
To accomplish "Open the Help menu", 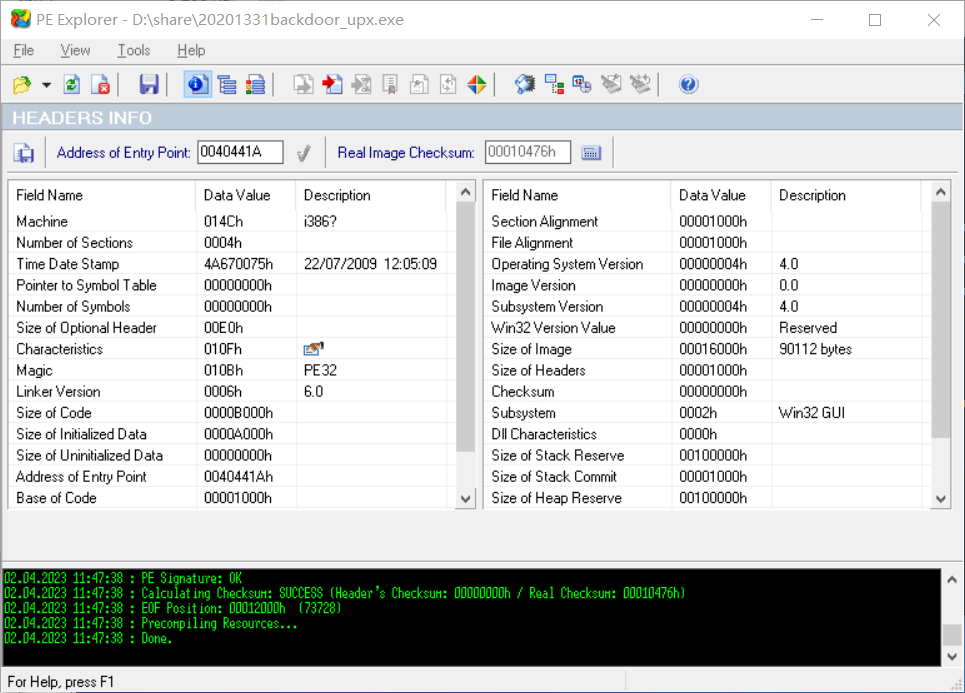I will click(x=191, y=50).
